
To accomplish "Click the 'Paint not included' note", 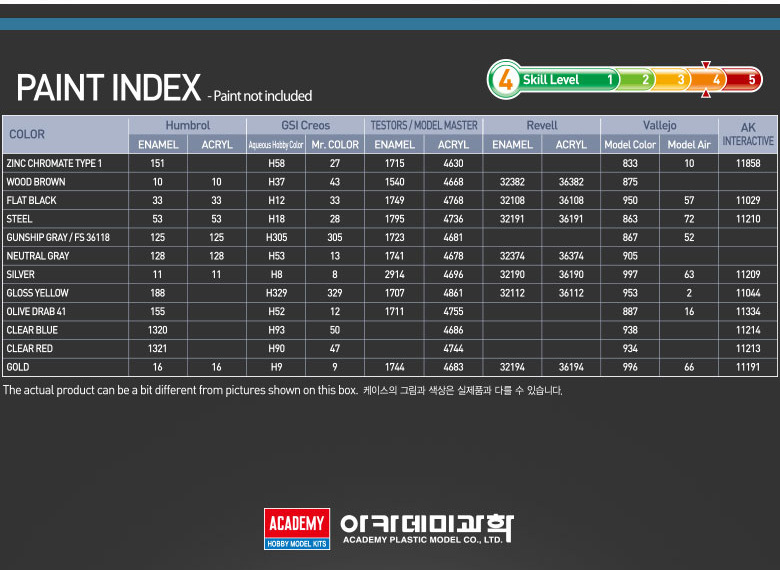I will point(260,96).
